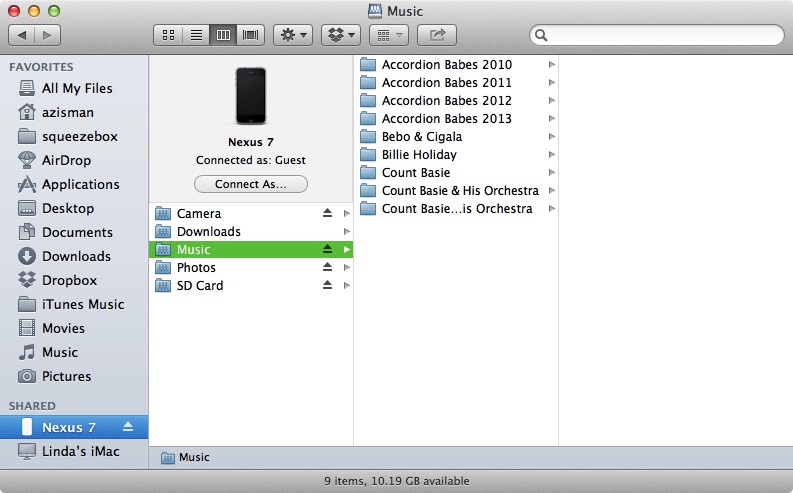Expand Billie Holiday arrow
This screenshot has height=493, width=793.
click(552, 155)
